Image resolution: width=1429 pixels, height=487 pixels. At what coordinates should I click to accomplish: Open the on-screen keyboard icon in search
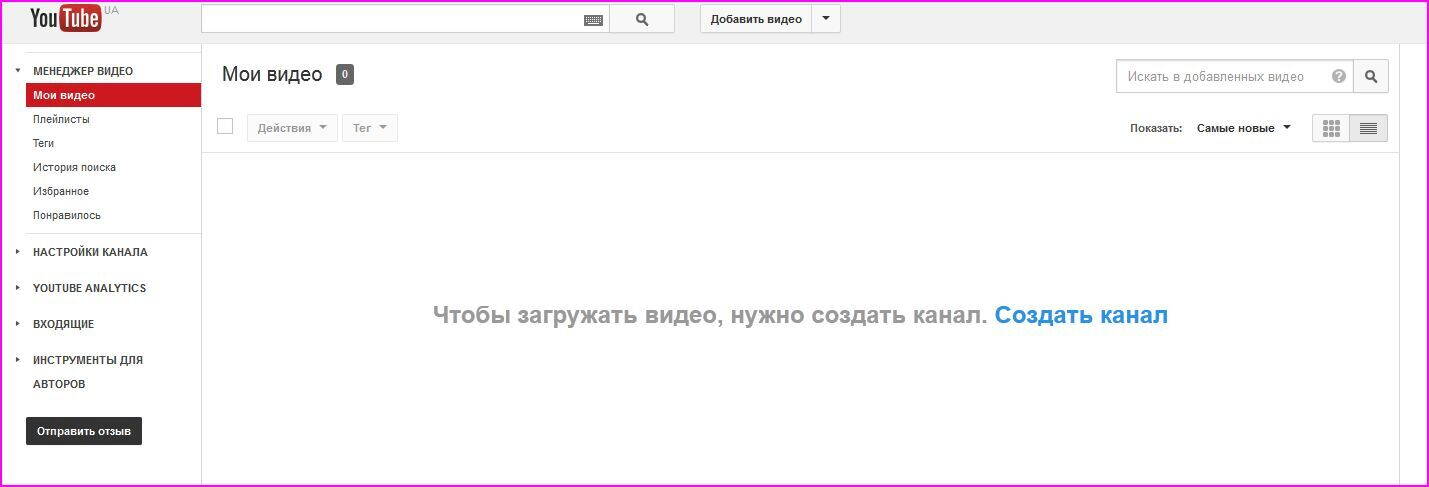(593, 20)
